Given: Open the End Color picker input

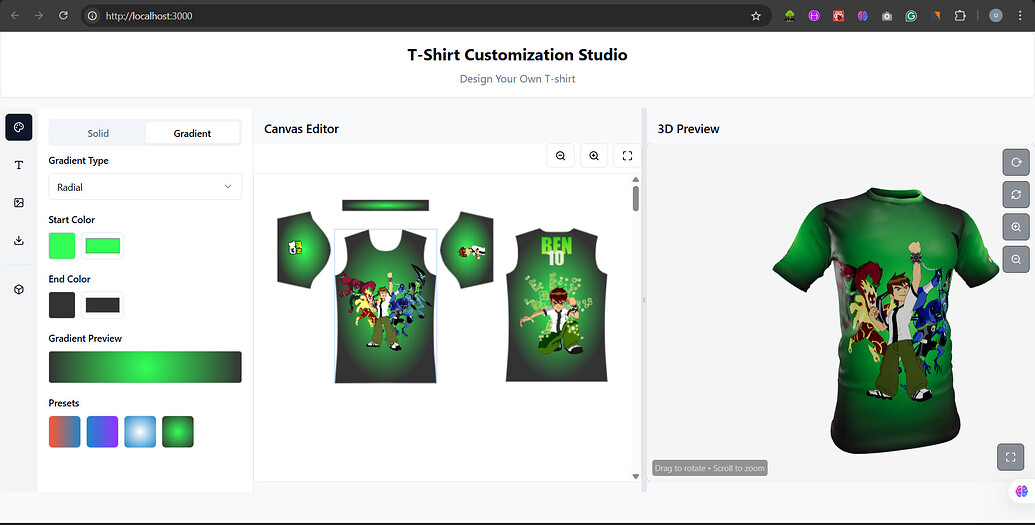Looking at the screenshot, I should [102, 305].
